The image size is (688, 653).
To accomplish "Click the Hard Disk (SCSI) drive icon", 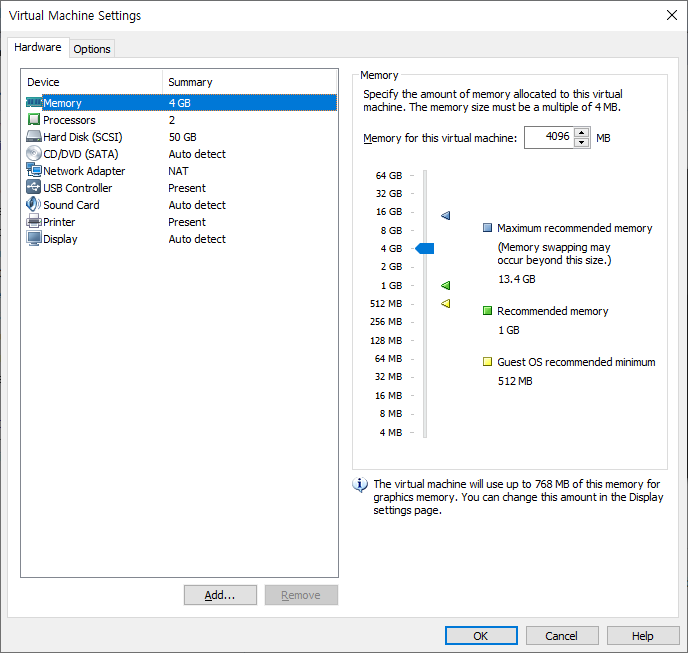I will (34, 136).
